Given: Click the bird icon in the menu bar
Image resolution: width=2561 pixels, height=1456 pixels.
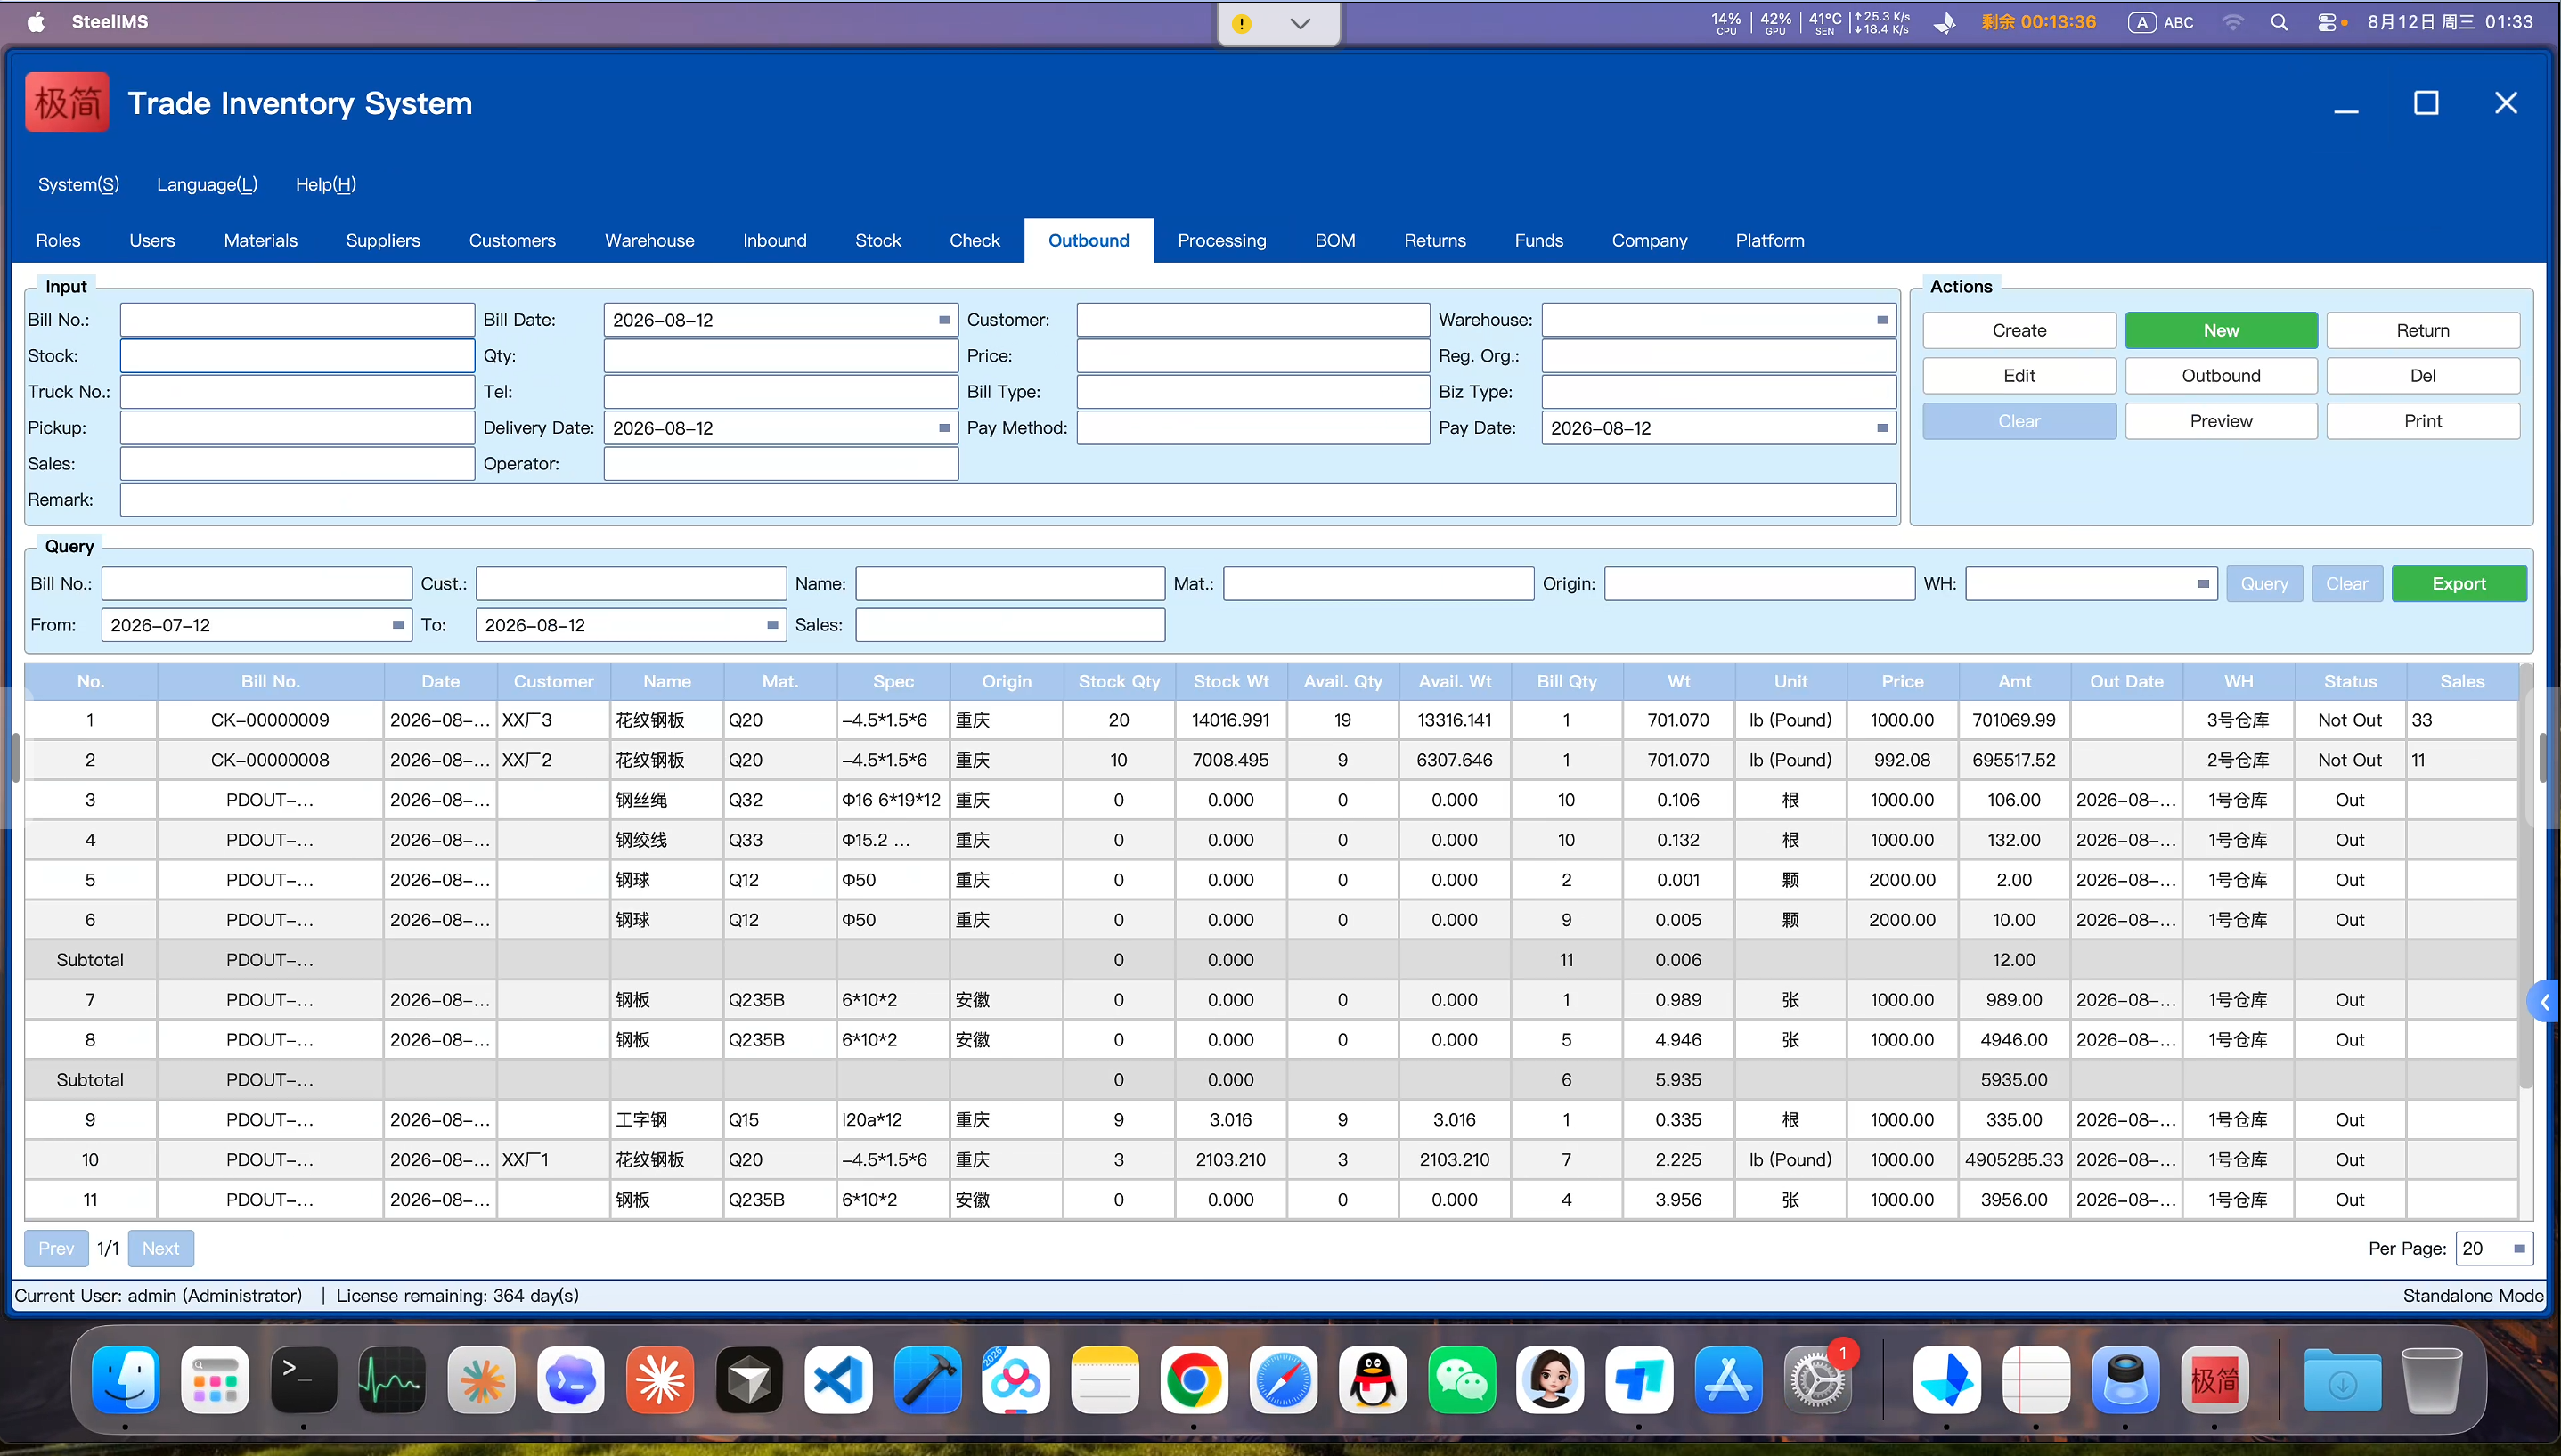Looking at the screenshot, I should click(1945, 22).
